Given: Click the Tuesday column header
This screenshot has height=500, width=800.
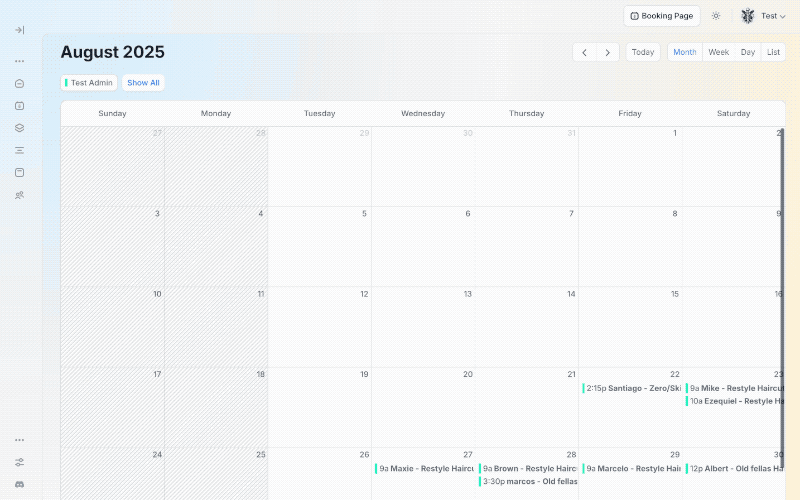Looking at the screenshot, I should (319, 113).
